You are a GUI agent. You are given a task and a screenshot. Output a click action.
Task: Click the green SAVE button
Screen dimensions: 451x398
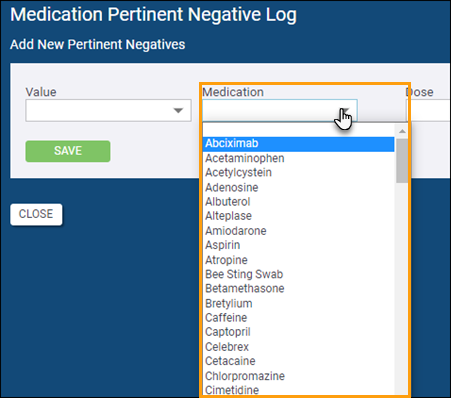pyautogui.click(x=68, y=151)
